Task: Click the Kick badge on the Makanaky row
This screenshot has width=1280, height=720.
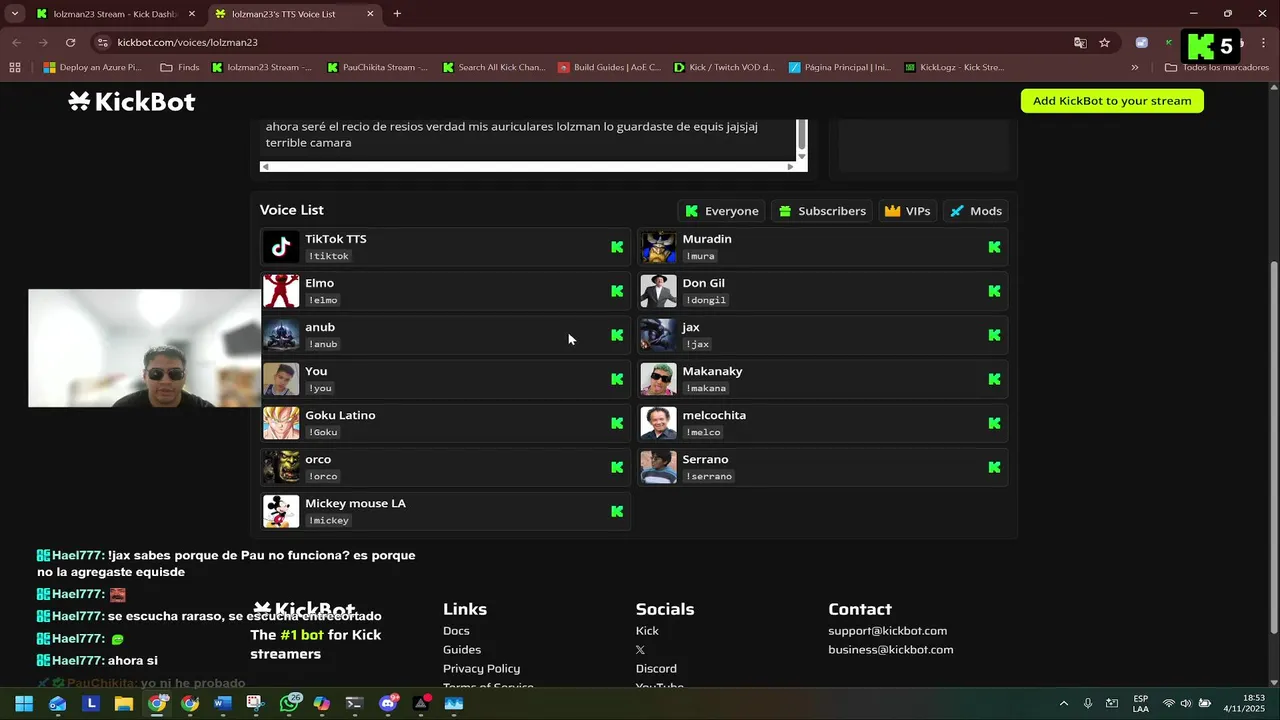Action: pos(994,379)
